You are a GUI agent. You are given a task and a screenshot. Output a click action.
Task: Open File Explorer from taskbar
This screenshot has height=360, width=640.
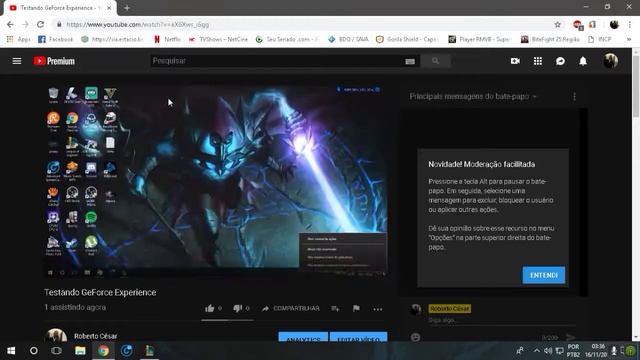click(80, 351)
